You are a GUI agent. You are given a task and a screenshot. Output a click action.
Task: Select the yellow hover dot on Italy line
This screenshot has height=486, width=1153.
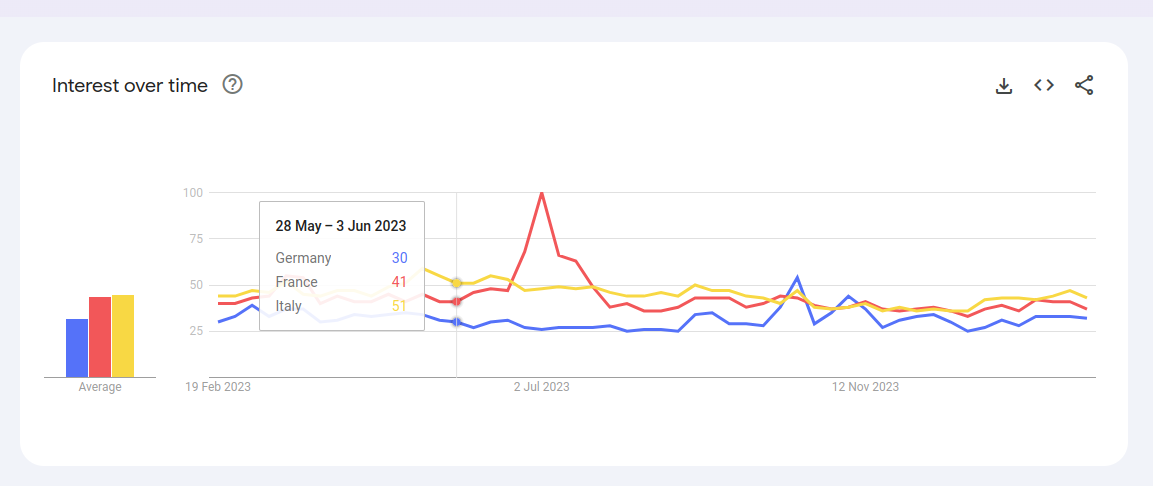coord(457,283)
